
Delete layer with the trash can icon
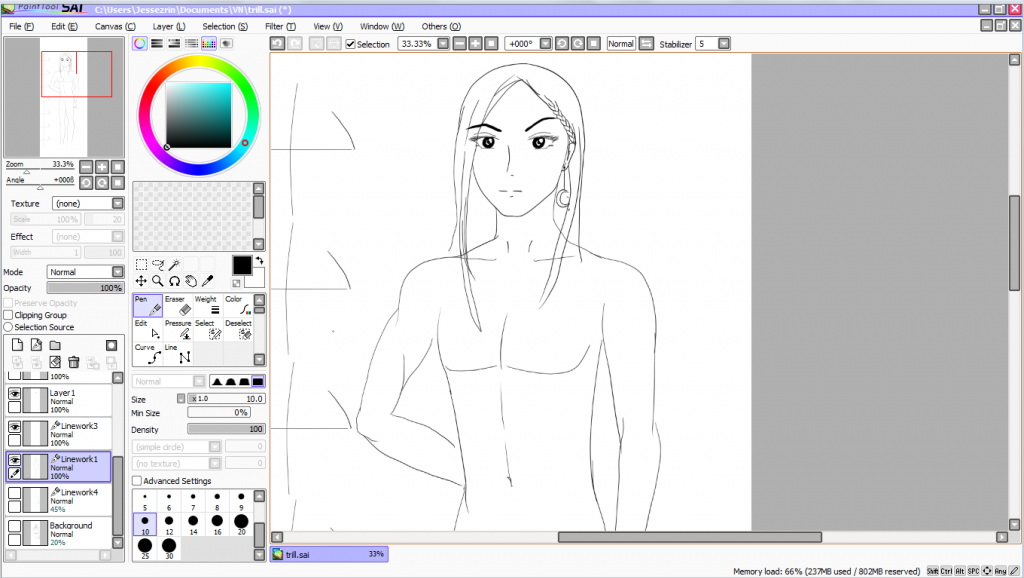(74, 362)
